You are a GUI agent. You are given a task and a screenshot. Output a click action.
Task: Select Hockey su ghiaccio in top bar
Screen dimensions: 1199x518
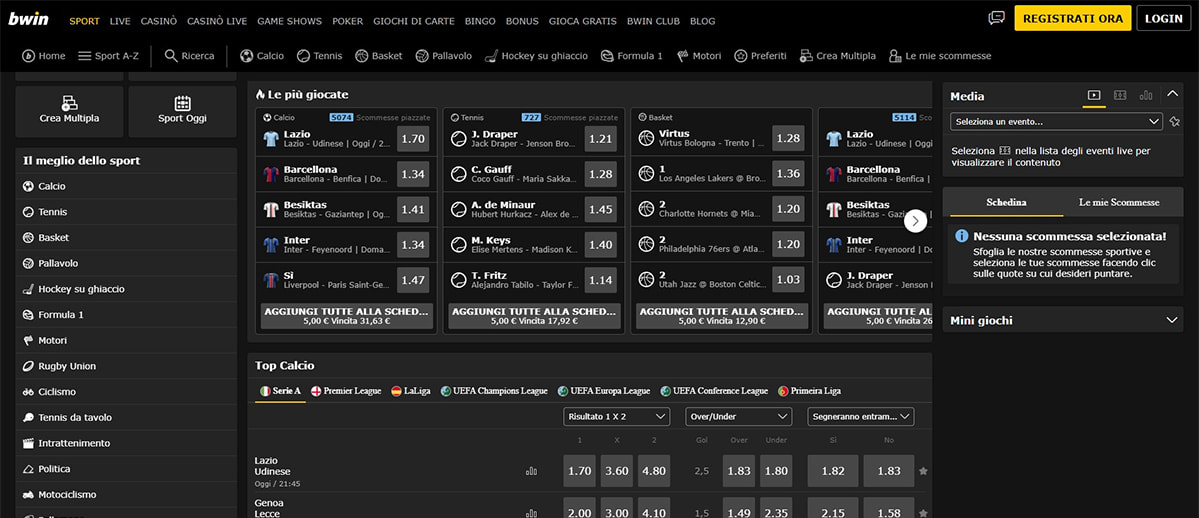537,56
